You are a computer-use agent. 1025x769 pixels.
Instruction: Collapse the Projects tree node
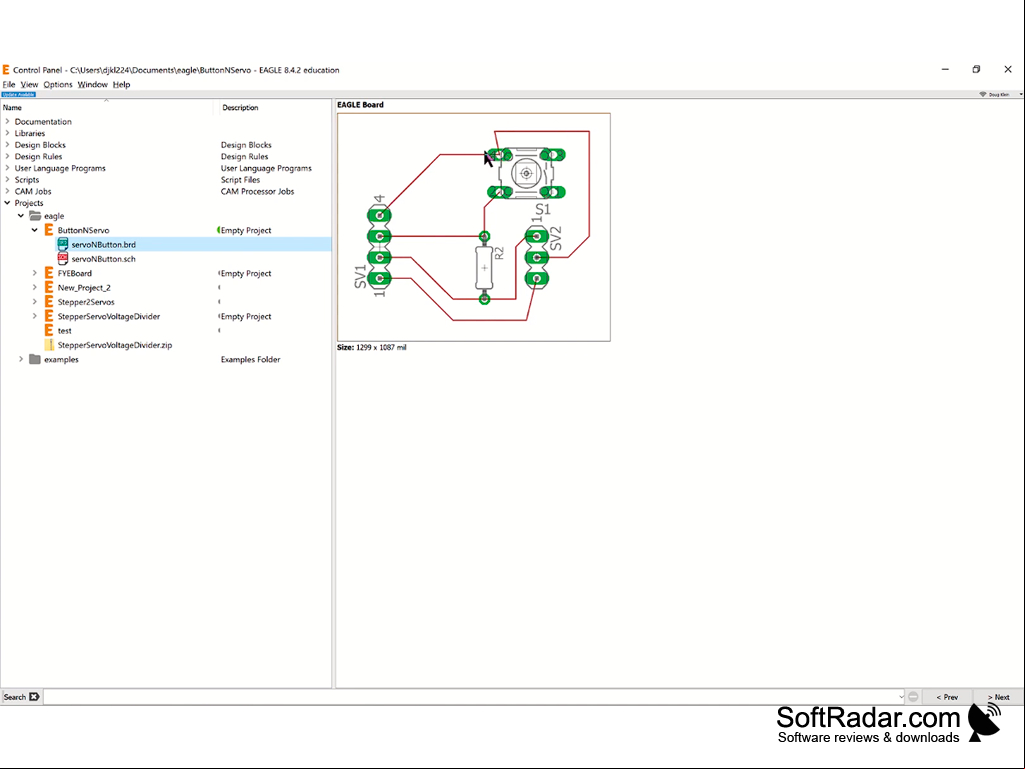click(x=7, y=203)
